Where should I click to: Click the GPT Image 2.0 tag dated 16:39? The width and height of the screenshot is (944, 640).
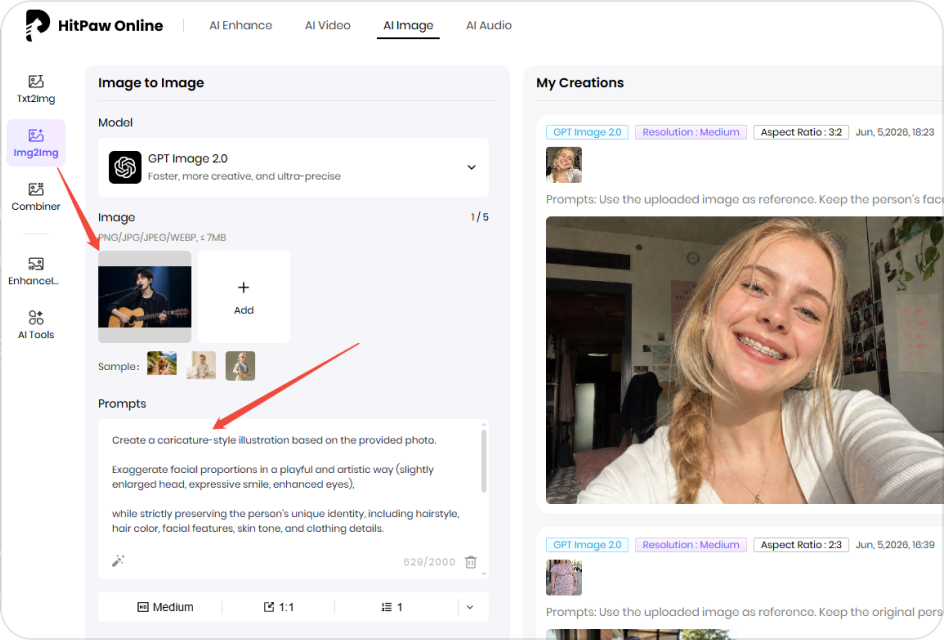(587, 545)
